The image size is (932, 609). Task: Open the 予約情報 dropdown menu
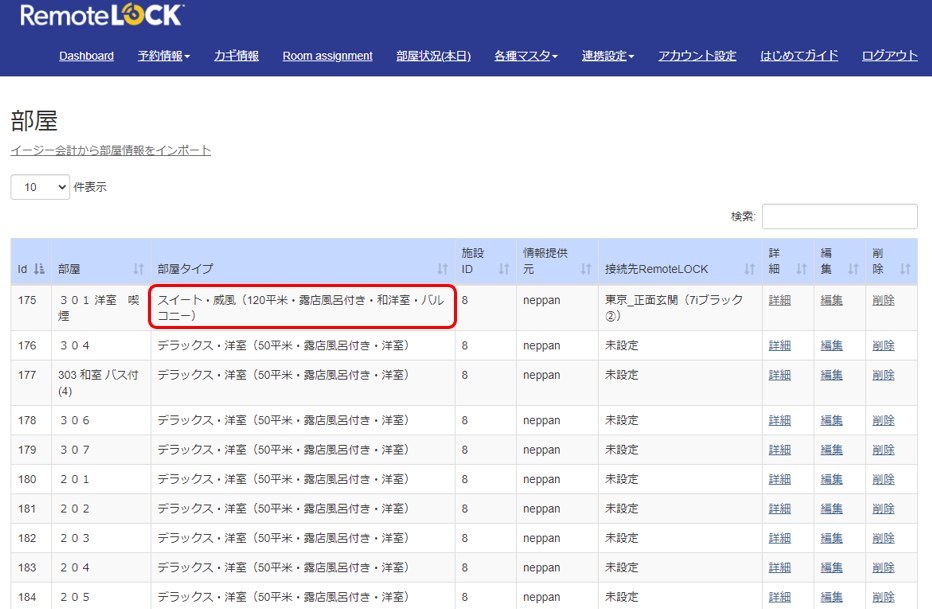pyautogui.click(x=163, y=56)
